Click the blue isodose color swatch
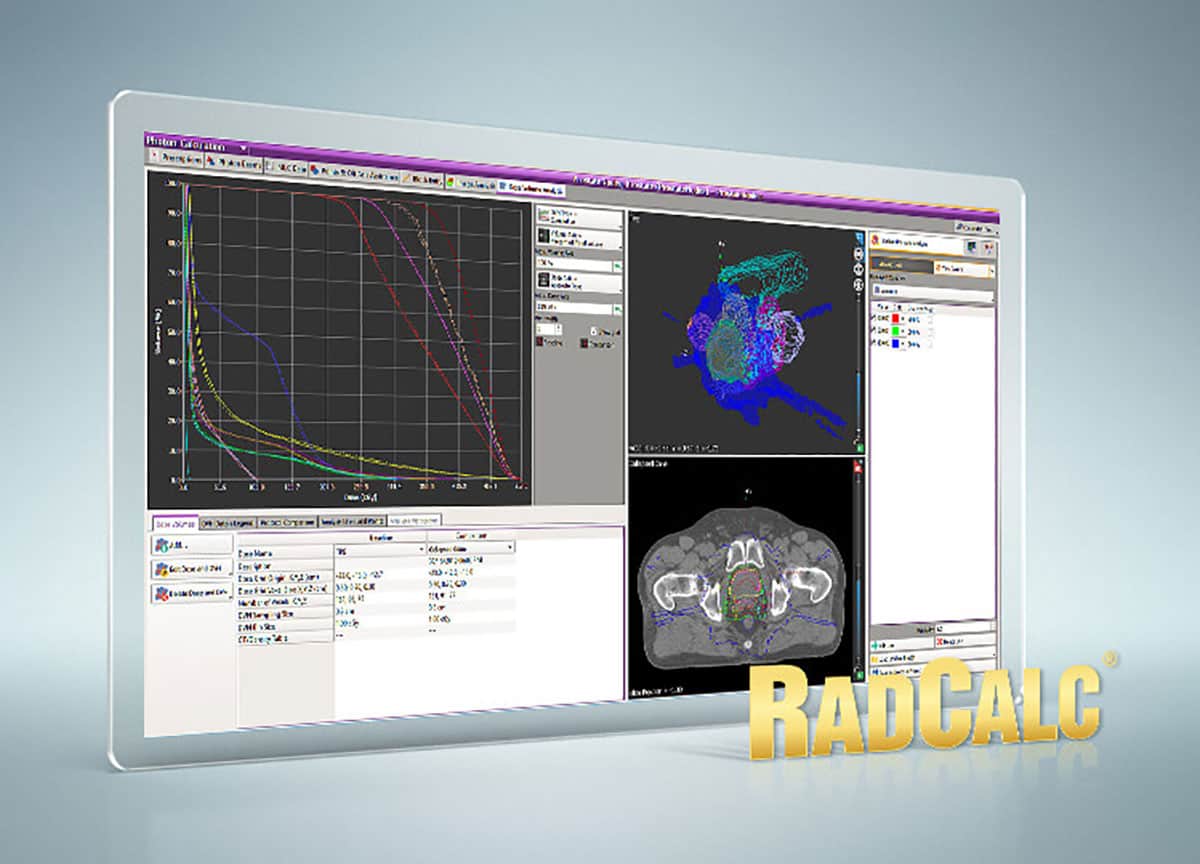The width and height of the screenshot is (1200, 864). pos(897,343)
